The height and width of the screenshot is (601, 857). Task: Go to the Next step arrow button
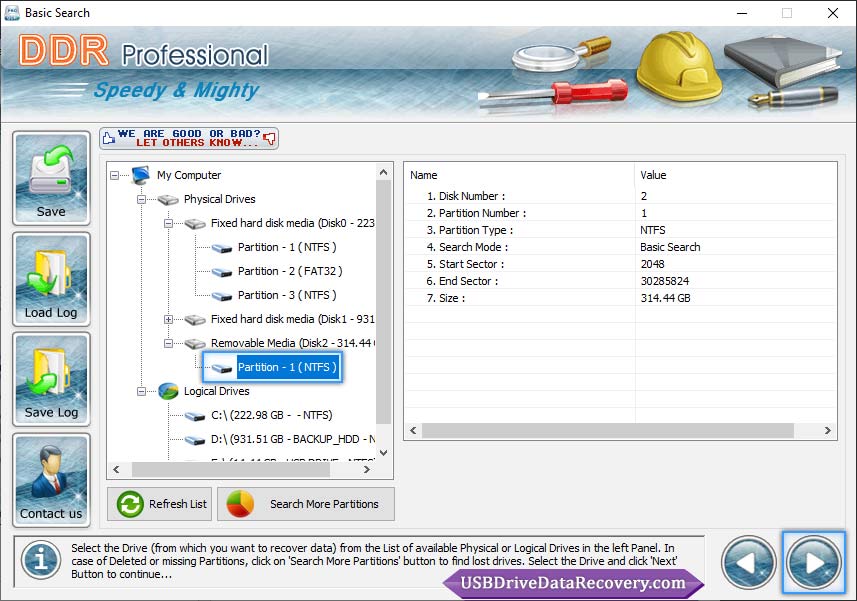pyautogui.click(x=814, y=562)
